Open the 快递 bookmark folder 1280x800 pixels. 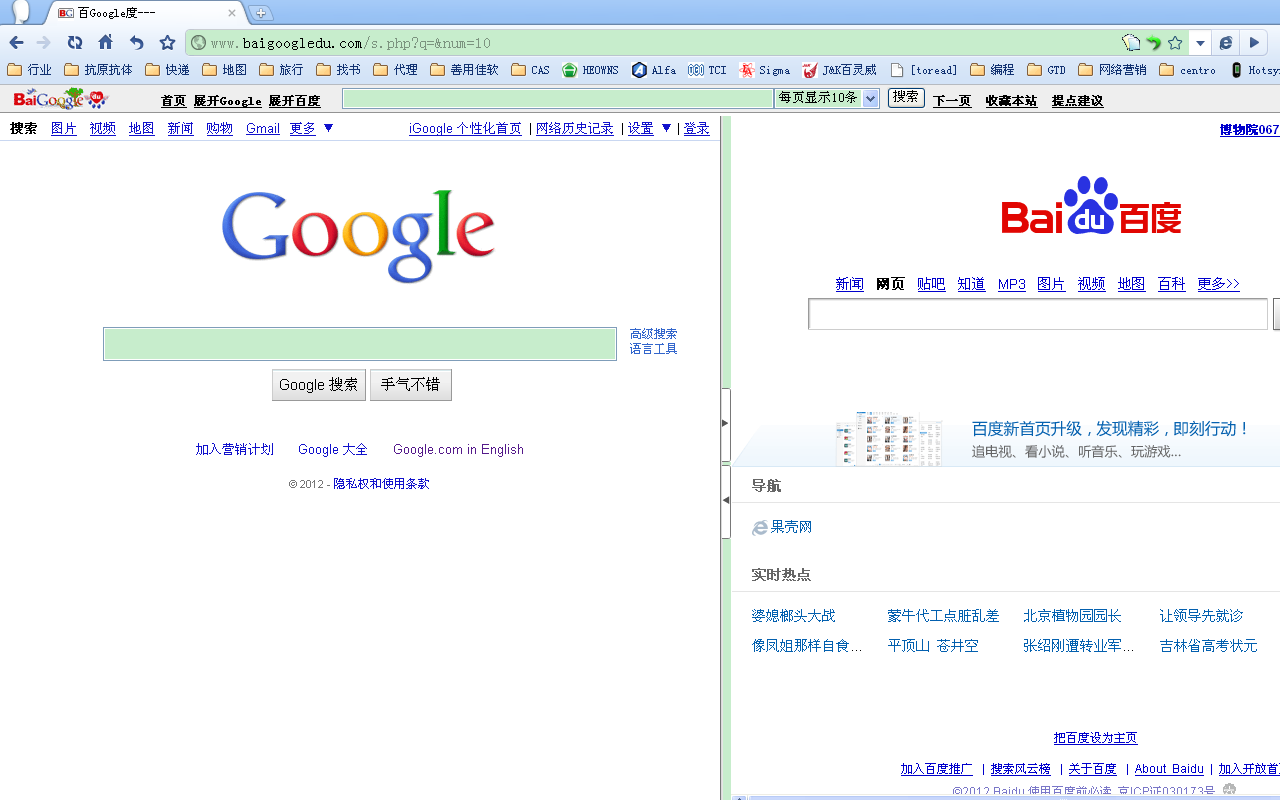(167, 70)
